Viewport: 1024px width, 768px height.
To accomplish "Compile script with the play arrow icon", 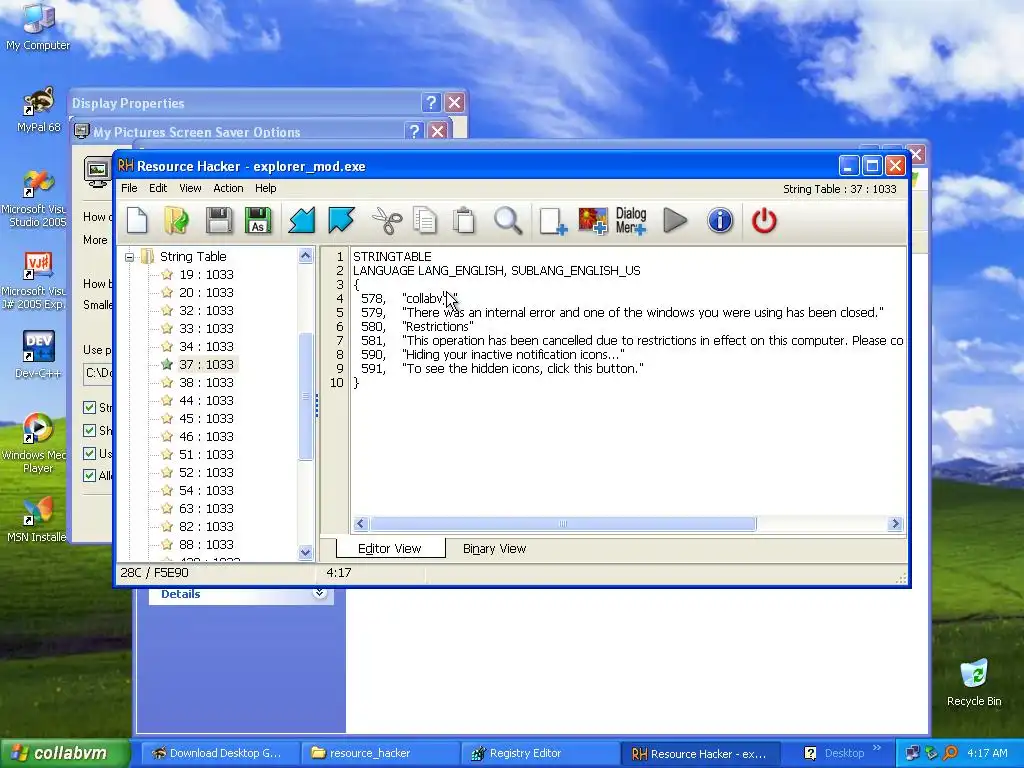I will 675,220.
